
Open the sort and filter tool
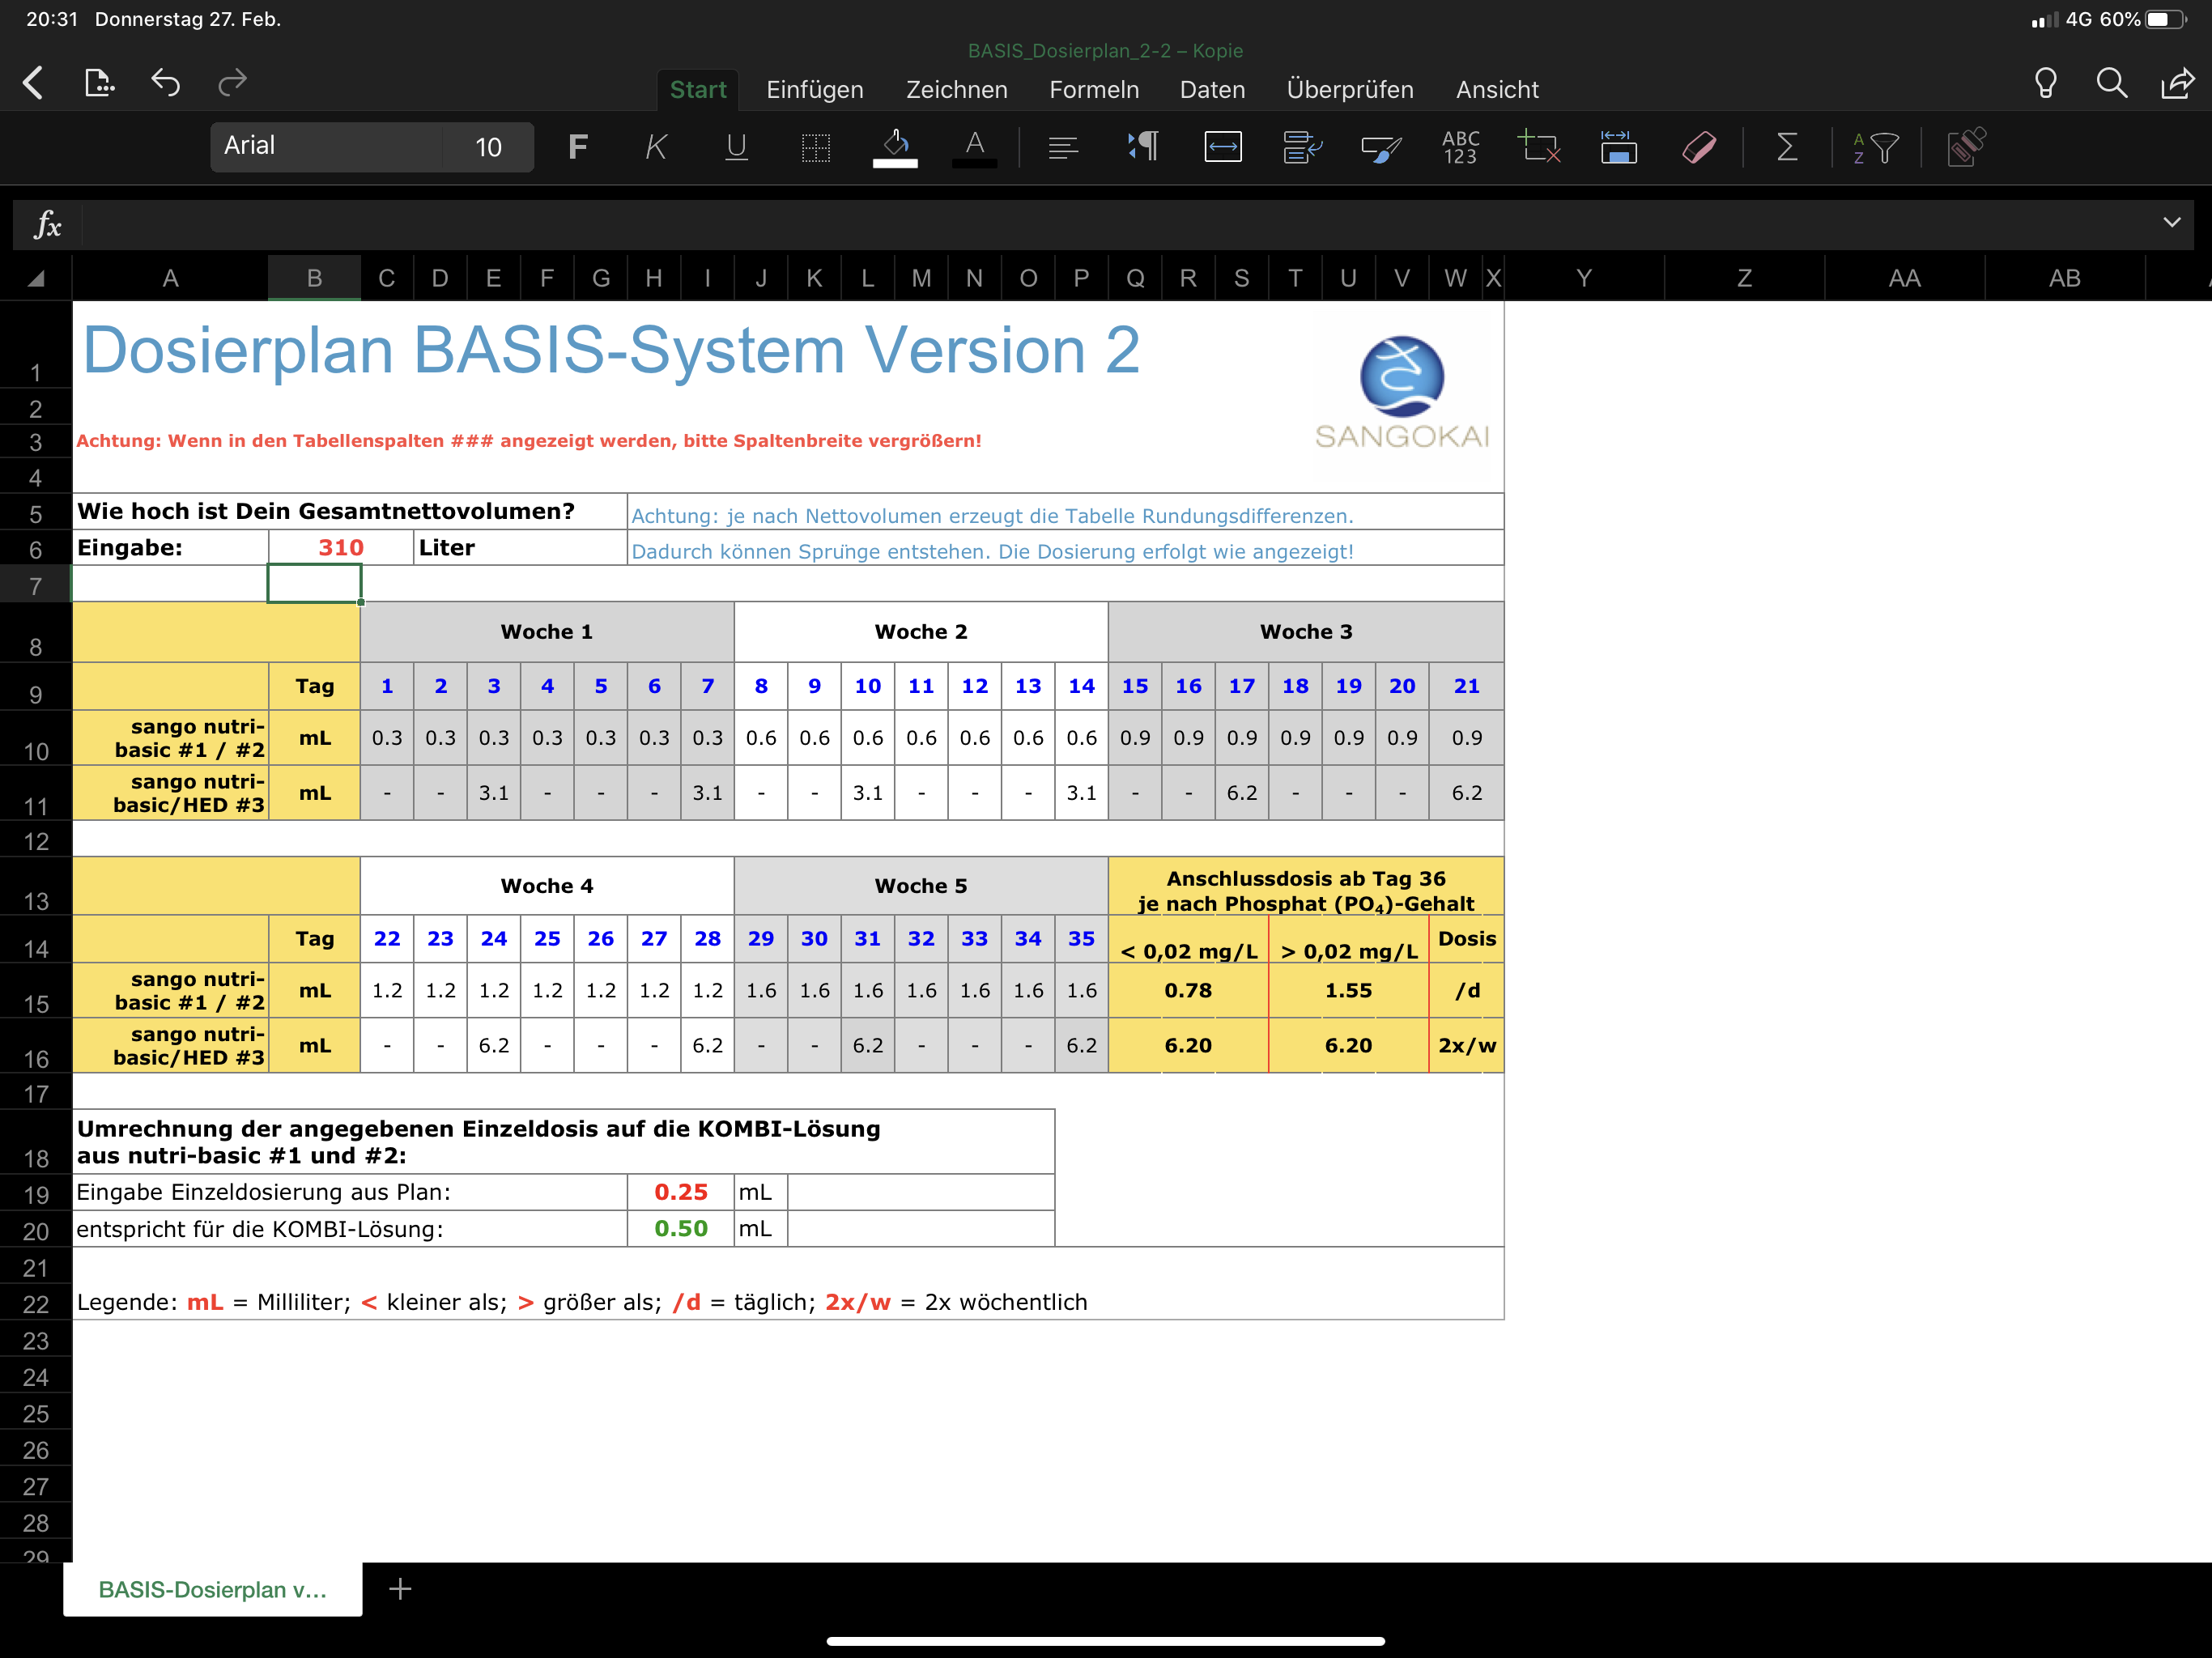click(1875, 148)
